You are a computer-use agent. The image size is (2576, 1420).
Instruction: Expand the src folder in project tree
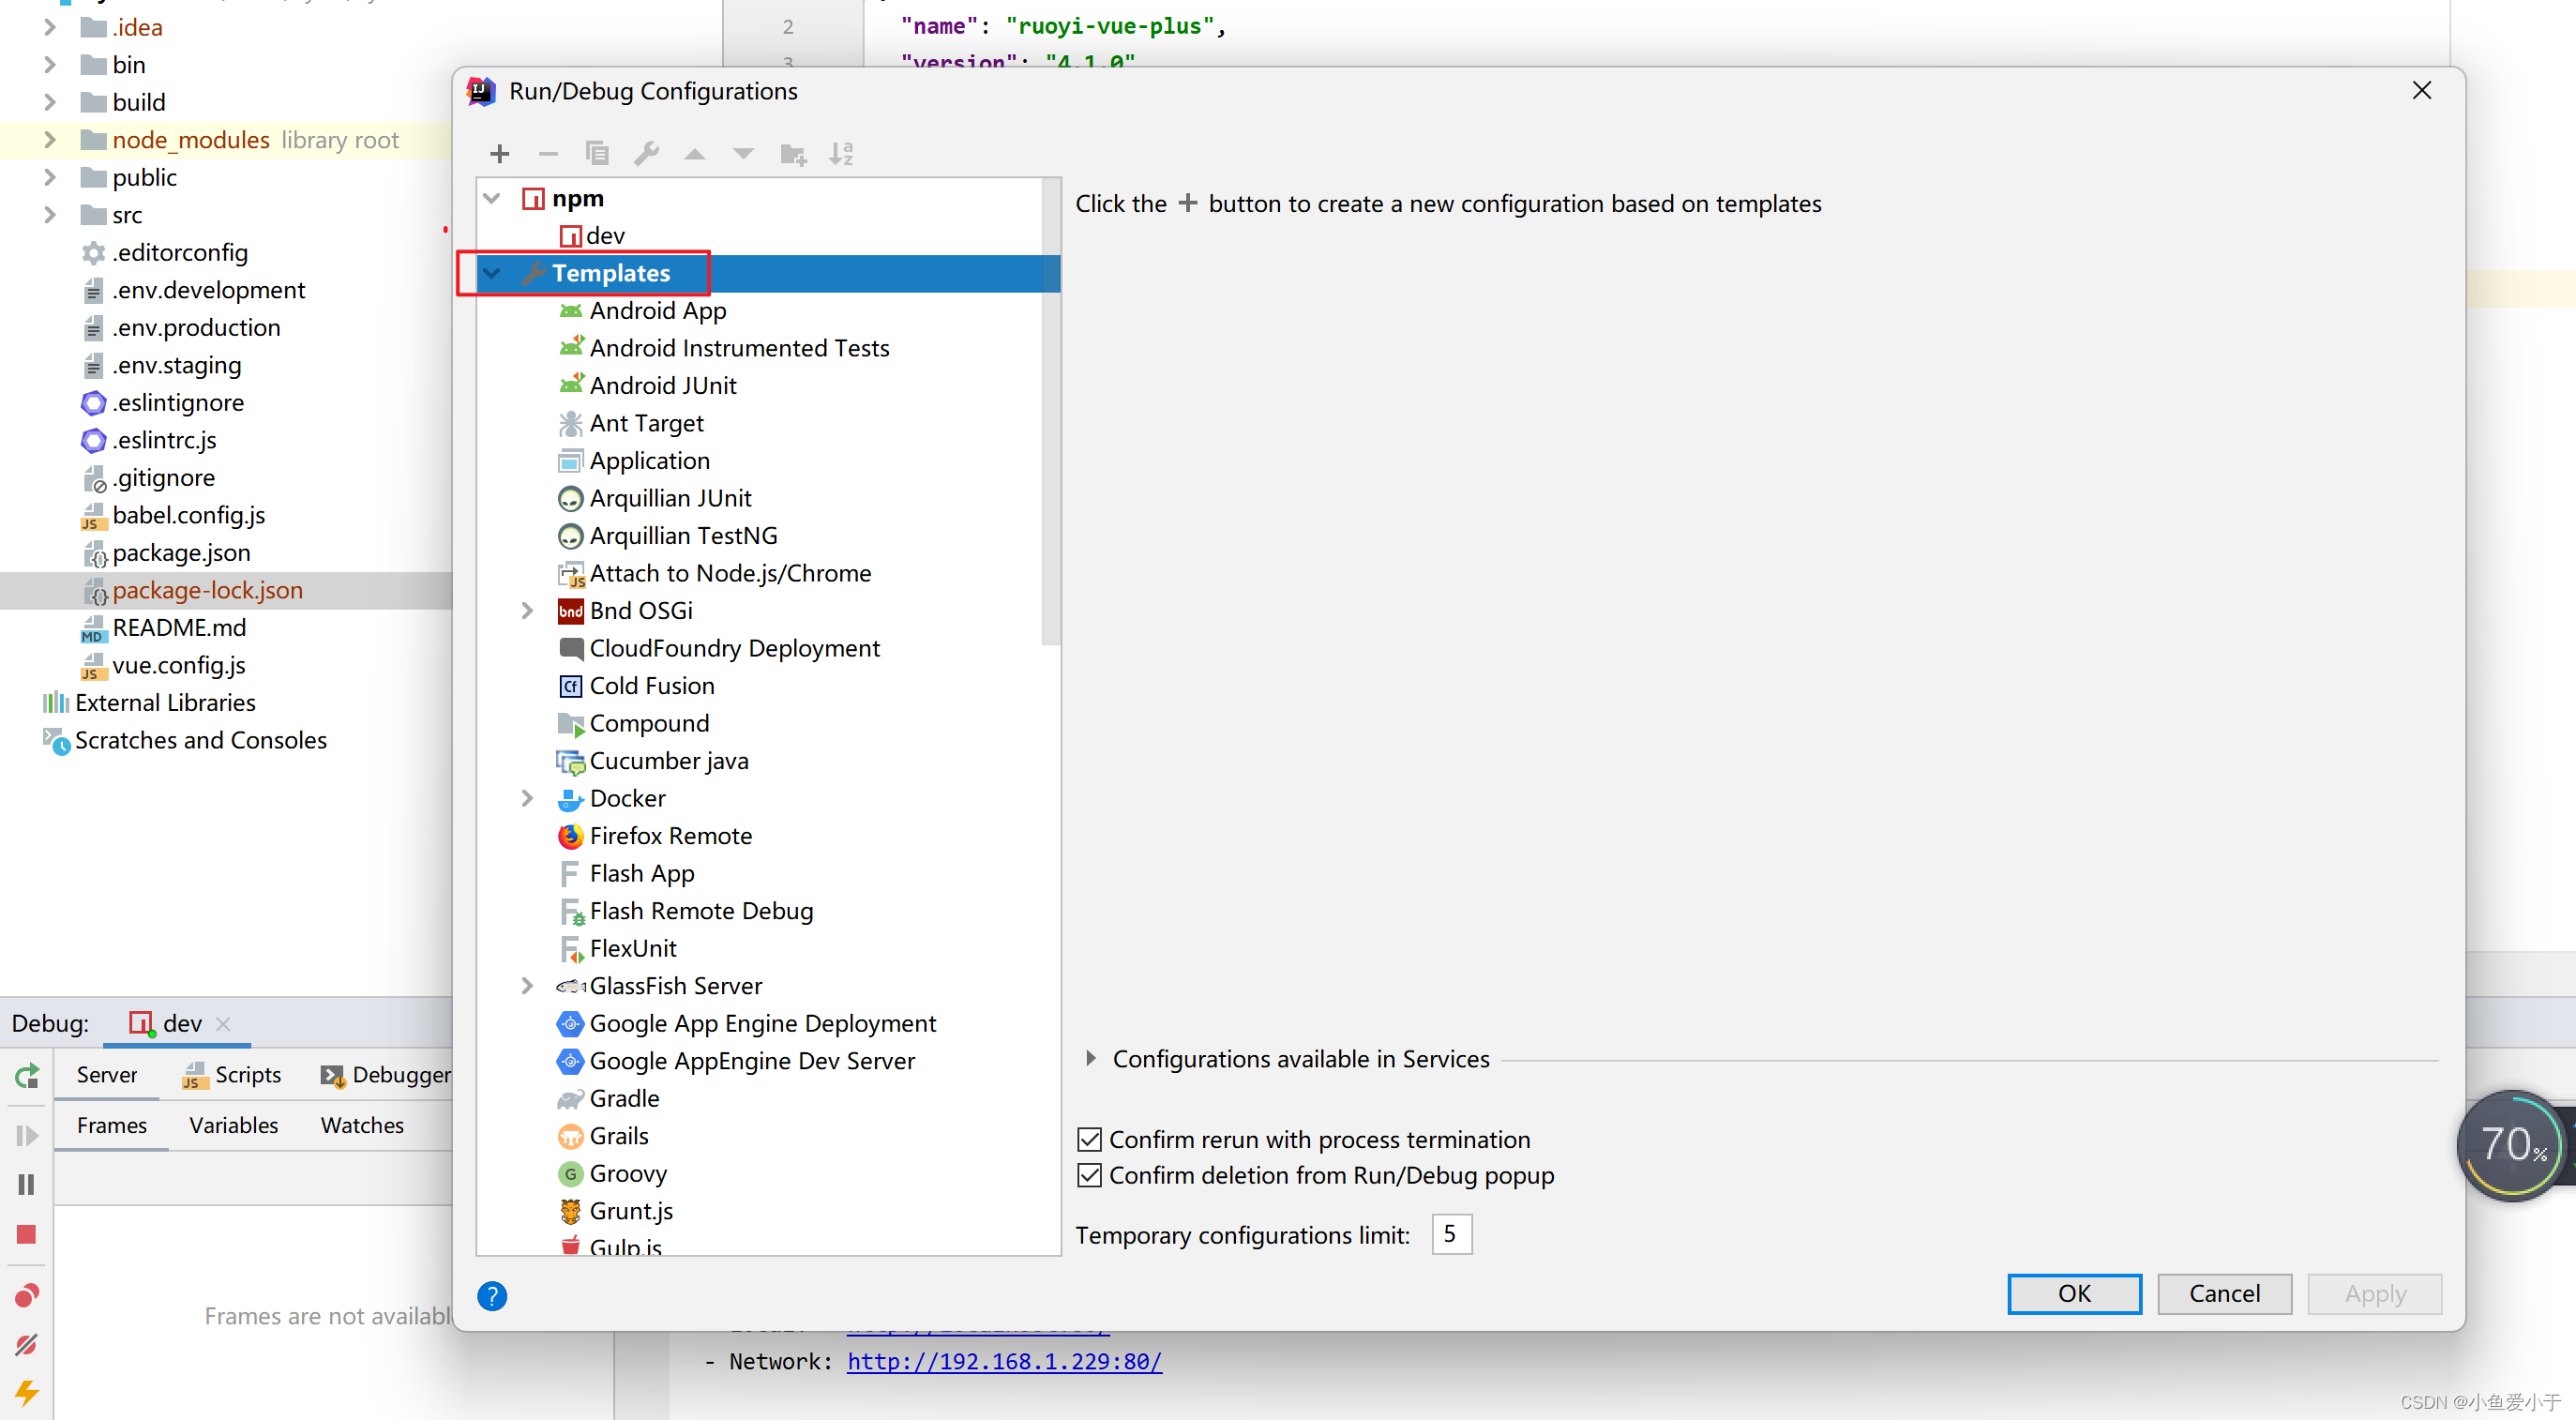(50, 215)
